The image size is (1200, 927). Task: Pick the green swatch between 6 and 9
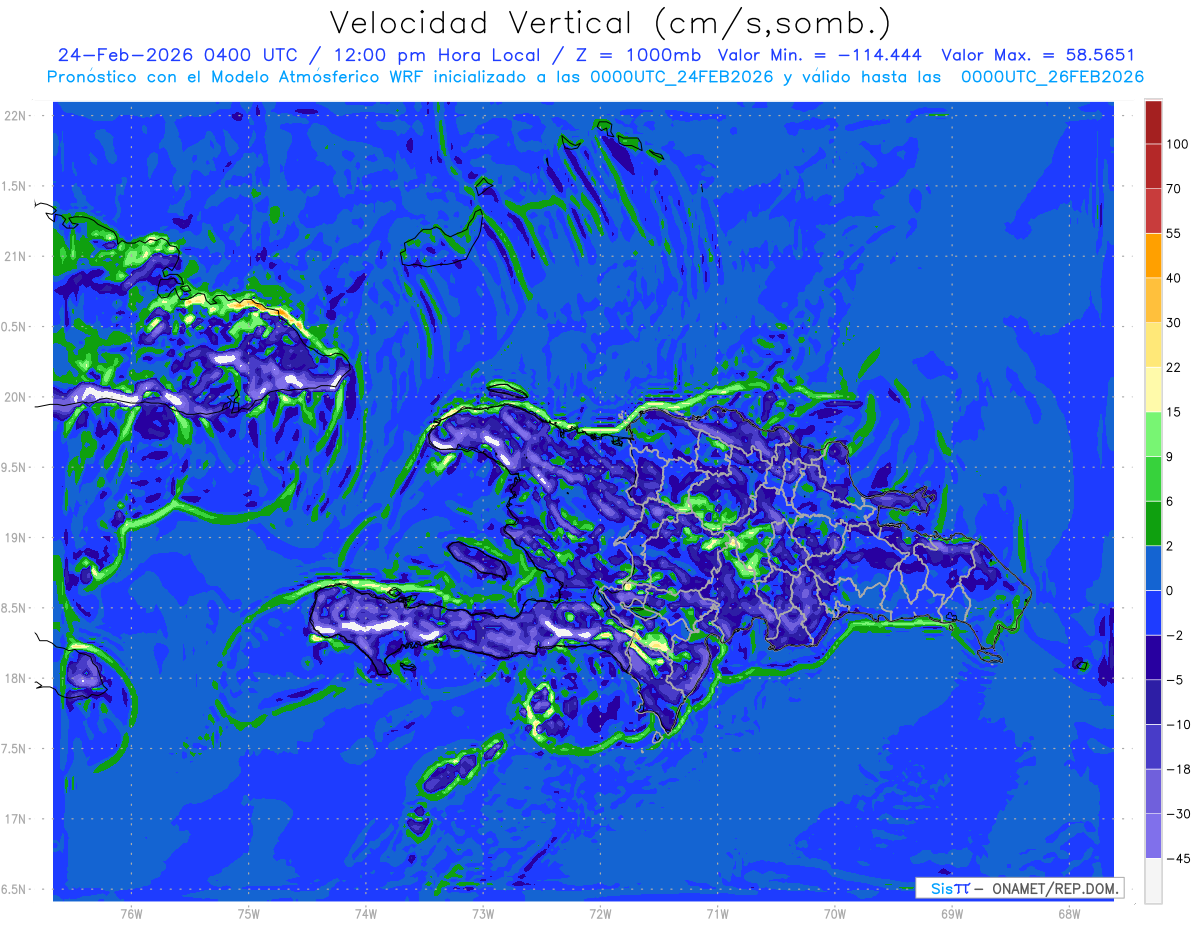[x=1153, y=478]
